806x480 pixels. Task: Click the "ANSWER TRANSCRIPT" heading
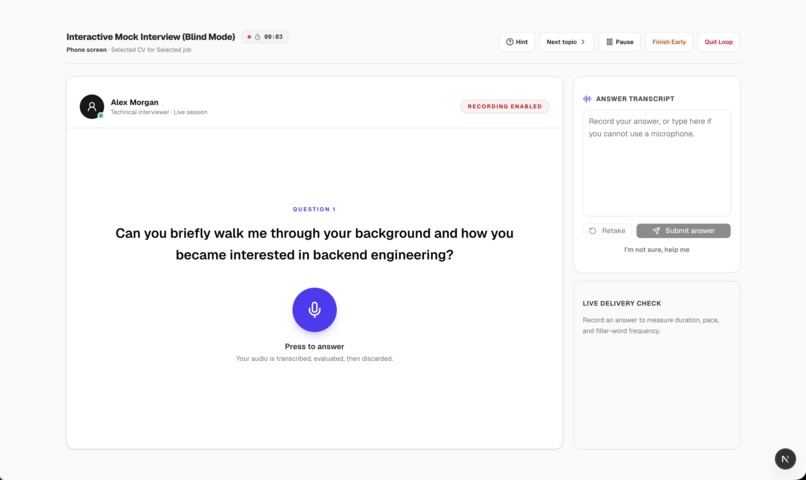tap(635, 99)
